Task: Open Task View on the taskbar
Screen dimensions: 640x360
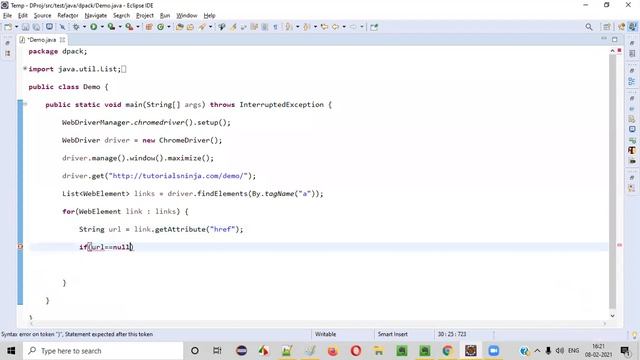Action: 217,351
